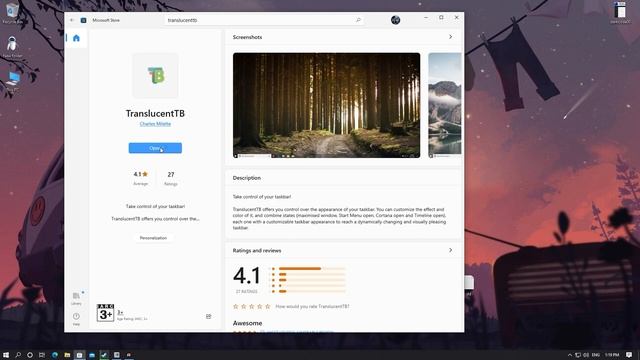Open the forest screenshot thumbnail

pyautogui.click(x=327, y=105)
